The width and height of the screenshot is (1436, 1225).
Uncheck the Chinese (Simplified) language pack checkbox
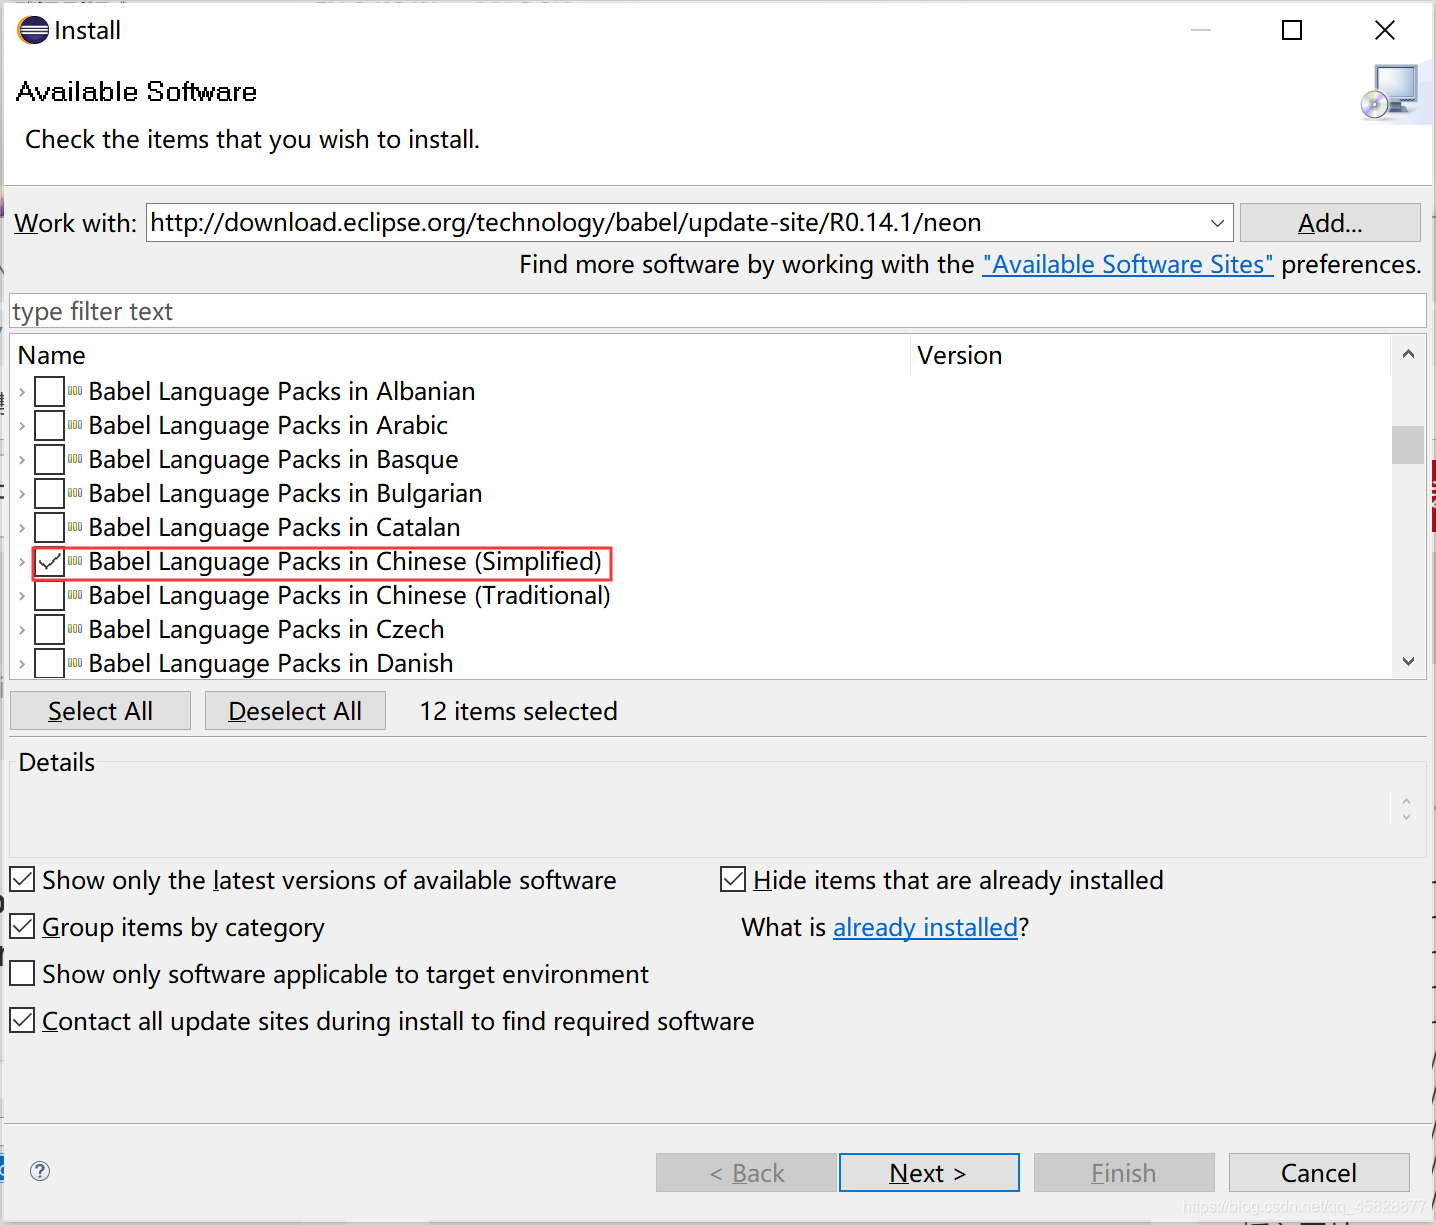click(x=49, y=562)
